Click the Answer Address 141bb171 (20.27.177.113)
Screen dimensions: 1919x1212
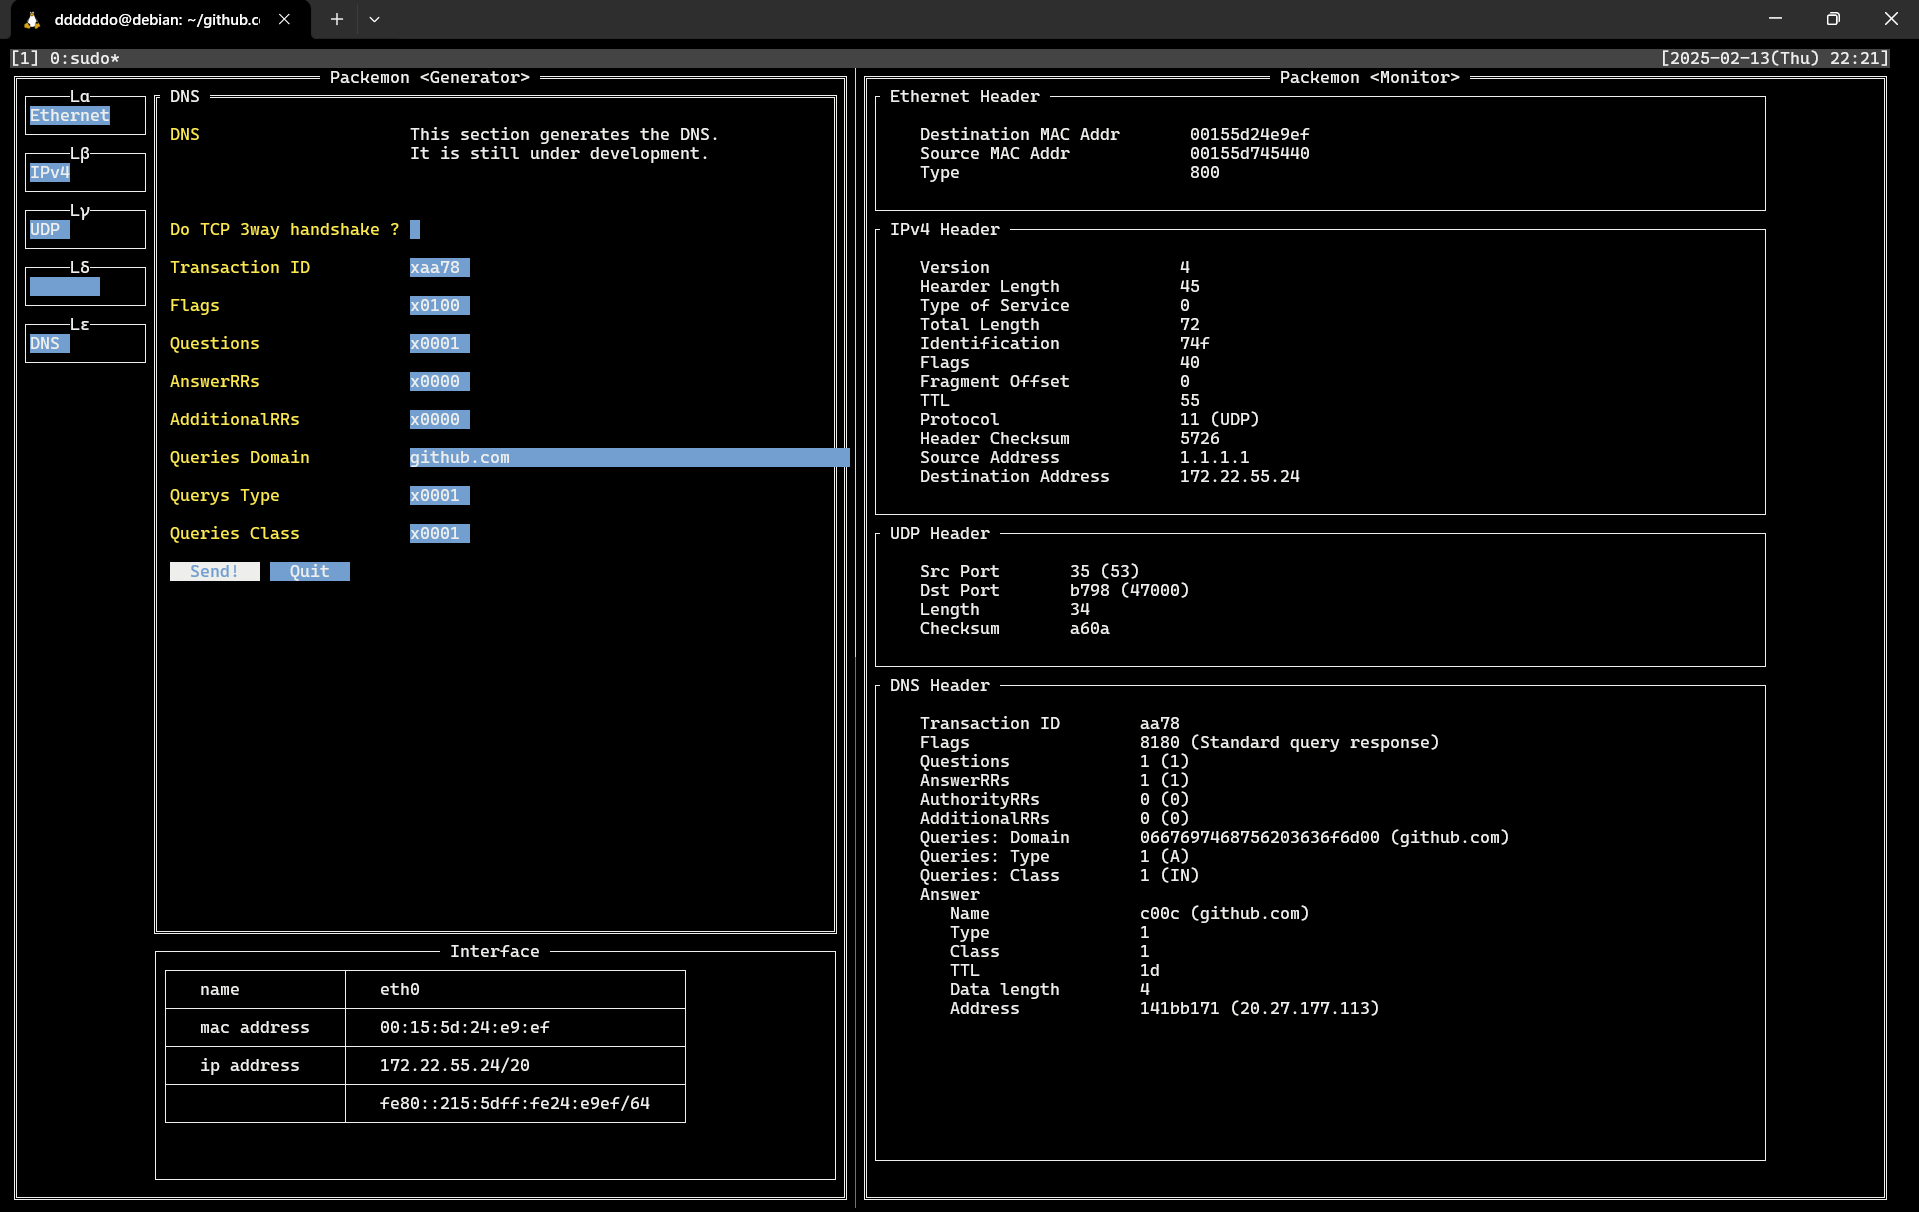tap(1260, 1009)
